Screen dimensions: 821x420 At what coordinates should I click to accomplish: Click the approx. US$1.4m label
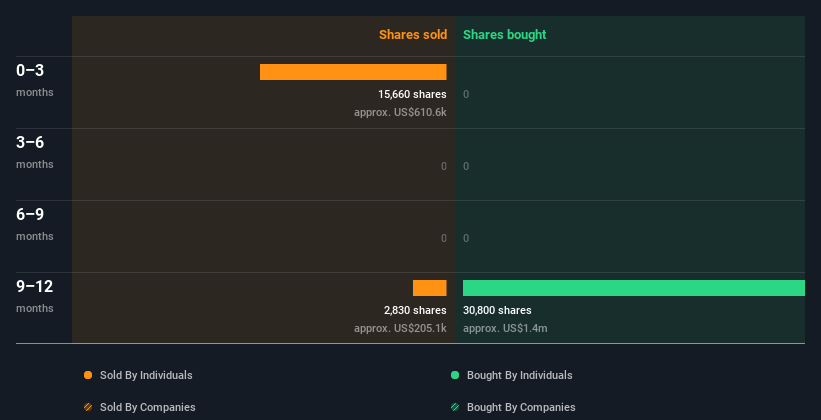pos(505,328)
